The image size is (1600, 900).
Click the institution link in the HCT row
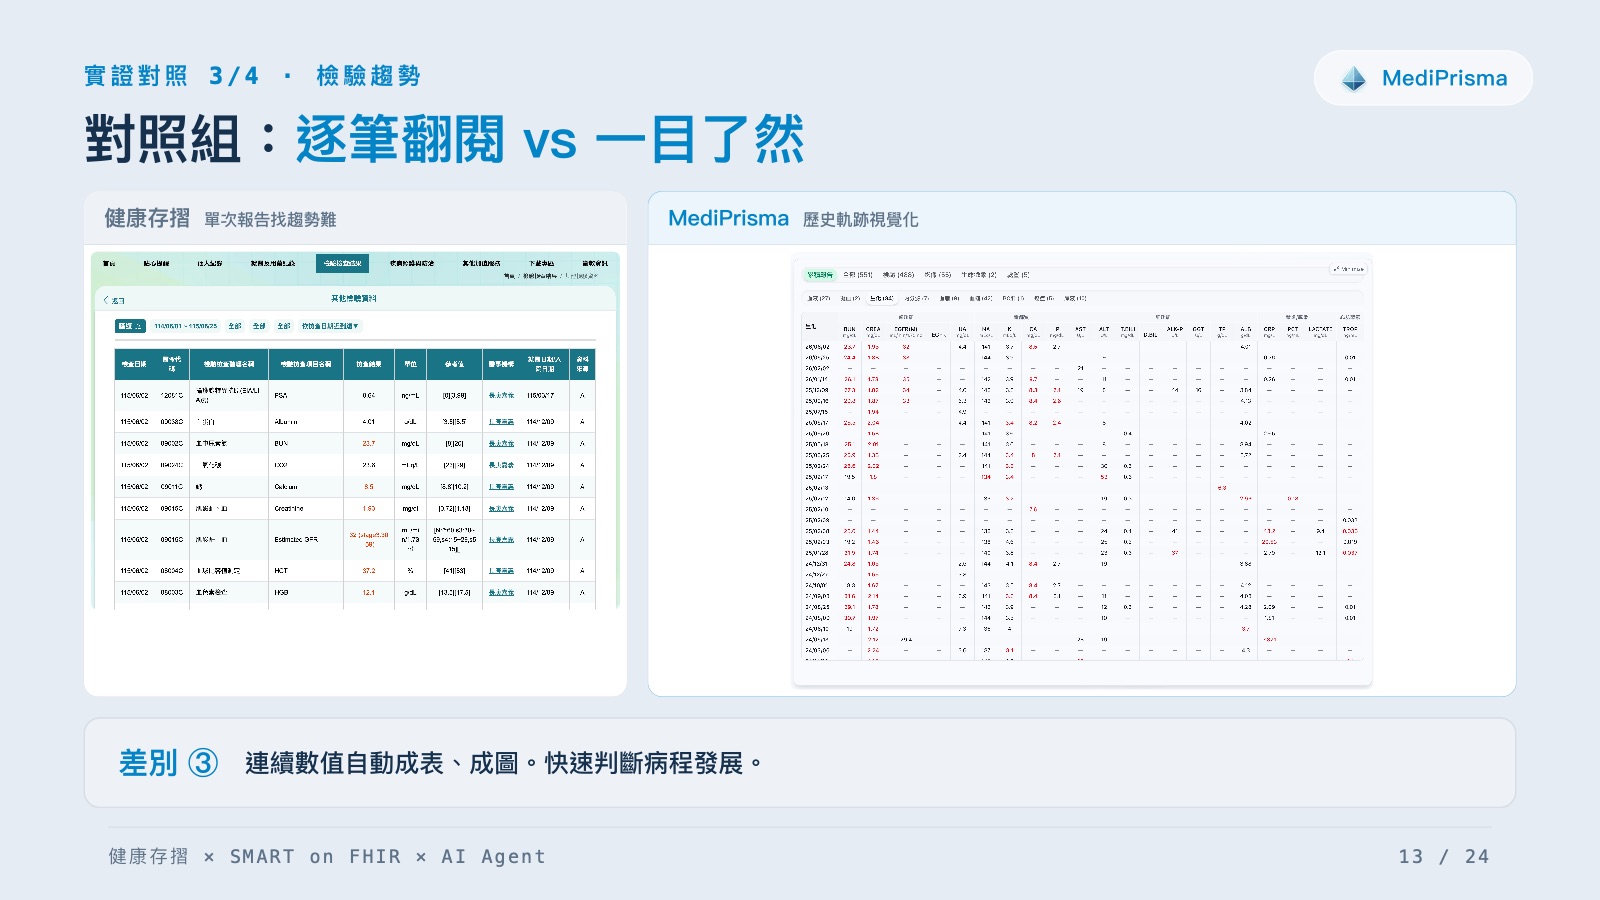pyautogui.click(x=501, y=571)
